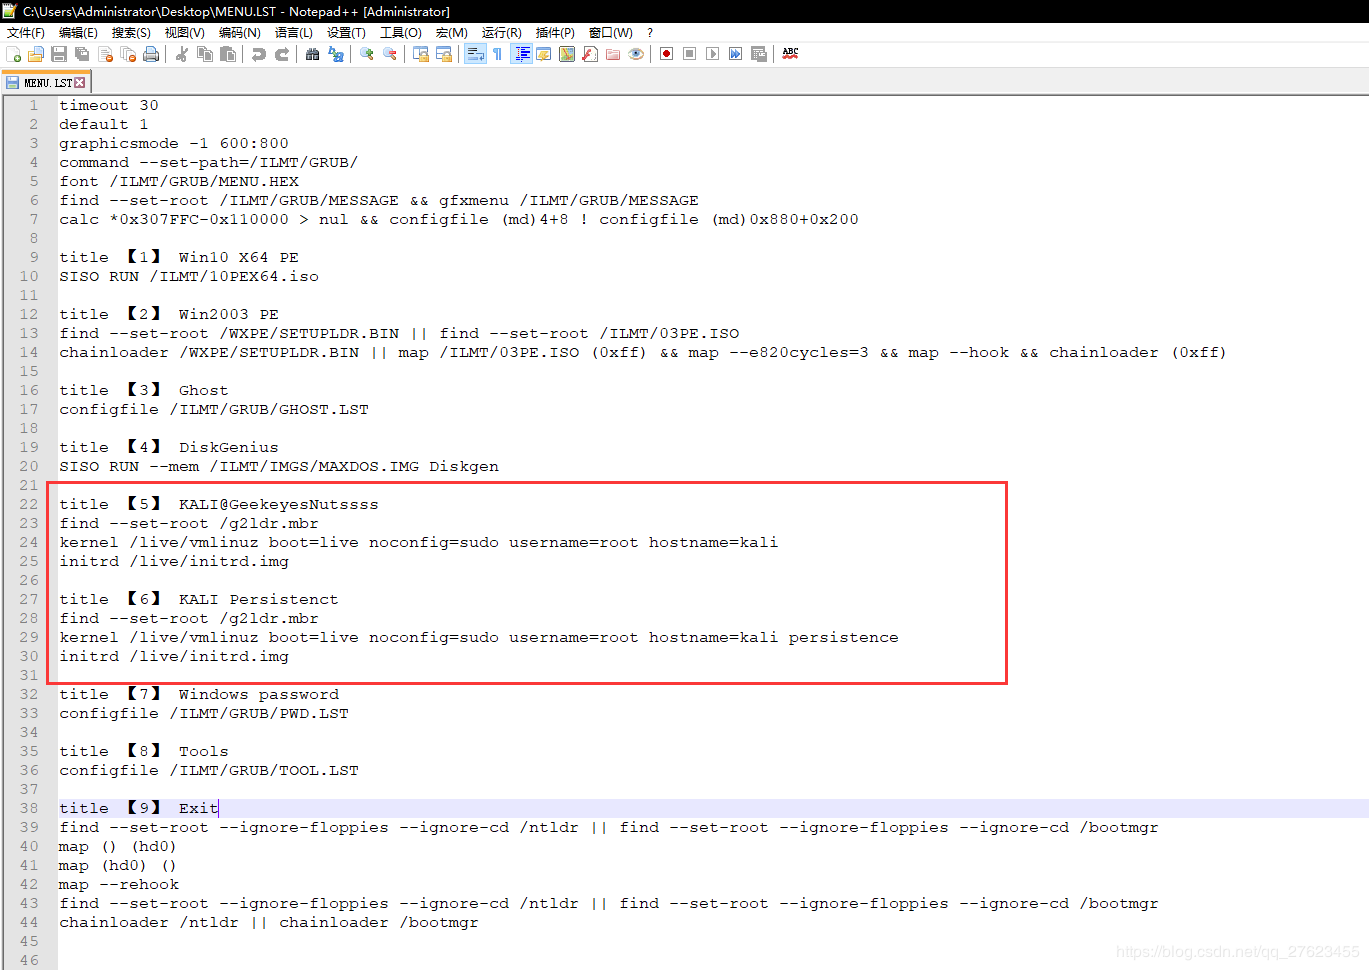Click the word 'DiskGenius' in line 19
The width and height of the screenshot is (1369, 970).
click(x=229, y=447)
